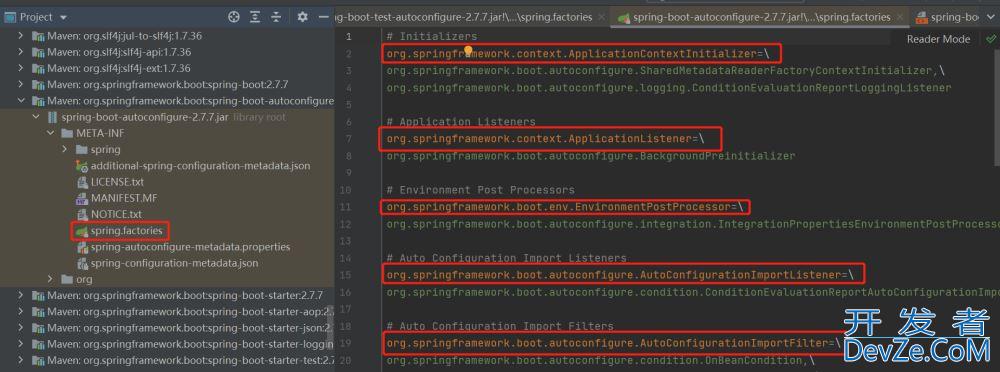The width and height of the screenshot is (1000, 372).
Task: Click the Collapse All icon in Project toolbar
Action: click(x=276, y=17)
